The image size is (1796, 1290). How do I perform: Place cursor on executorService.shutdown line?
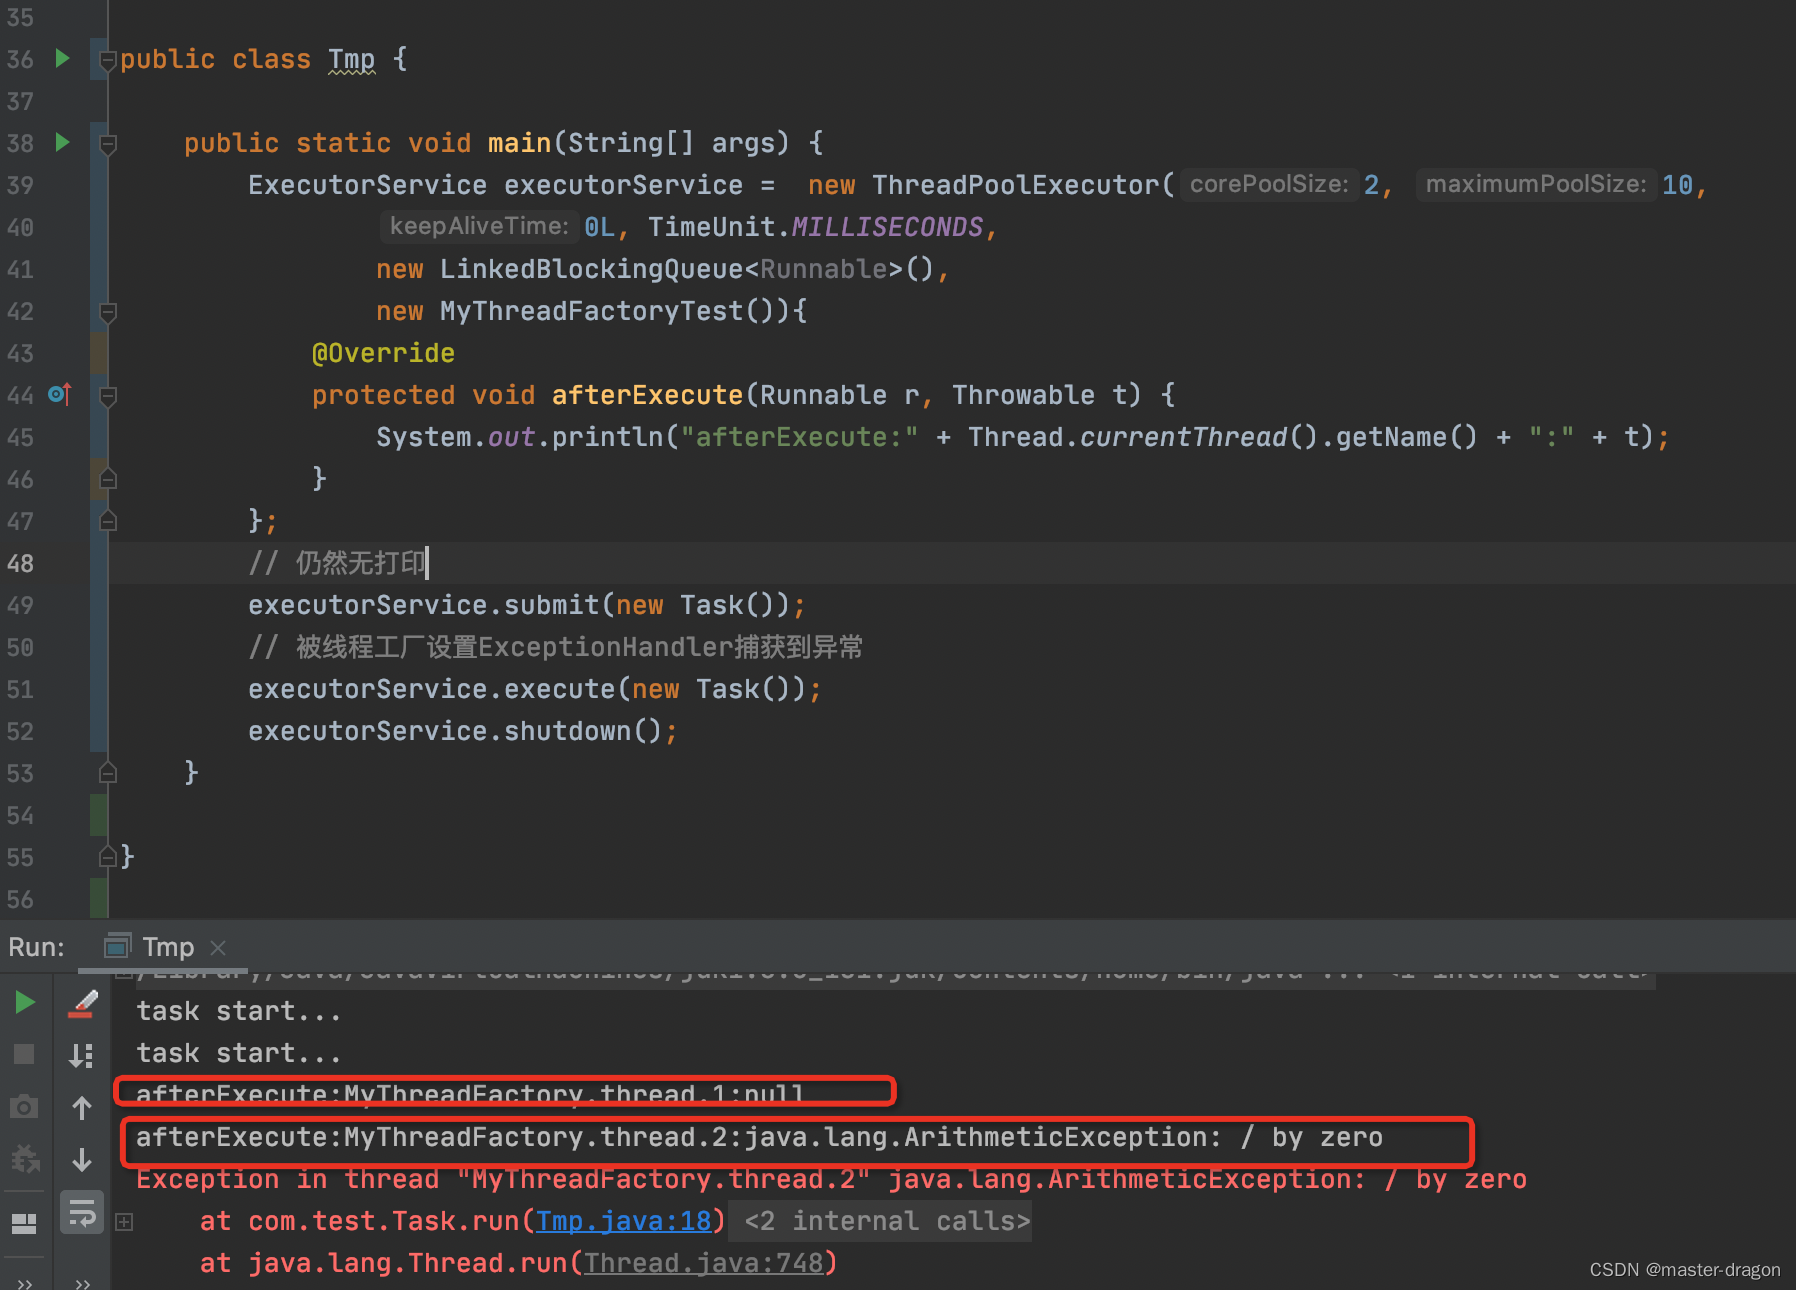(463, 731)
